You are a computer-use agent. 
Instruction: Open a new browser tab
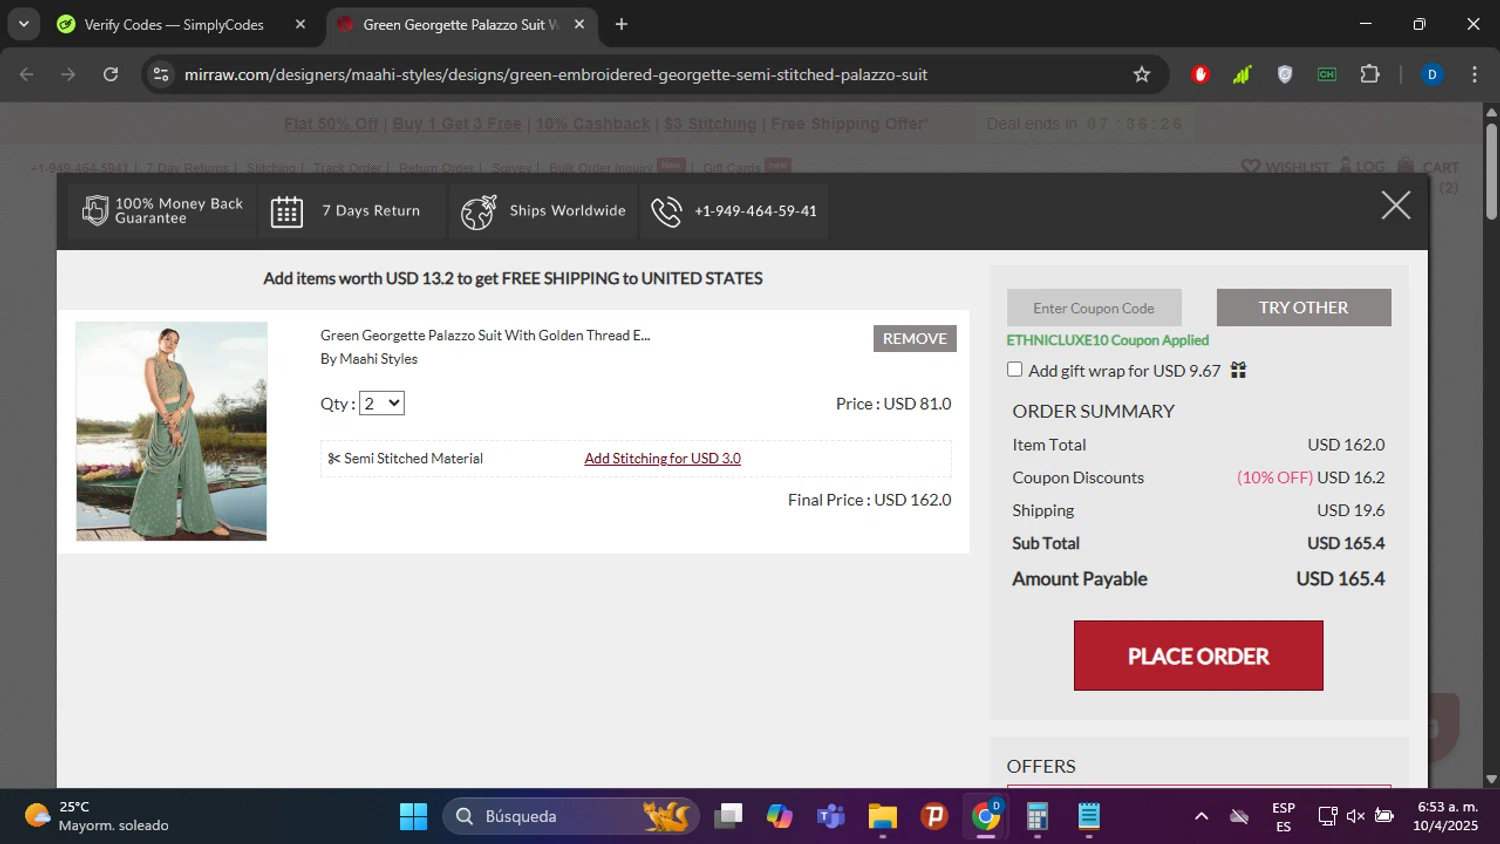pyautogui.click(x=621, y=24)
